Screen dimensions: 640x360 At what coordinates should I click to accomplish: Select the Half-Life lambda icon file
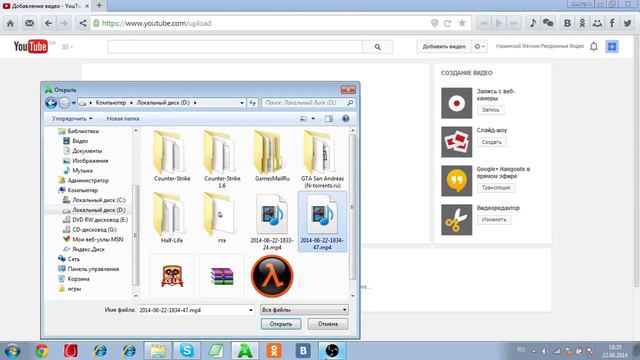(x=272, y=276)
